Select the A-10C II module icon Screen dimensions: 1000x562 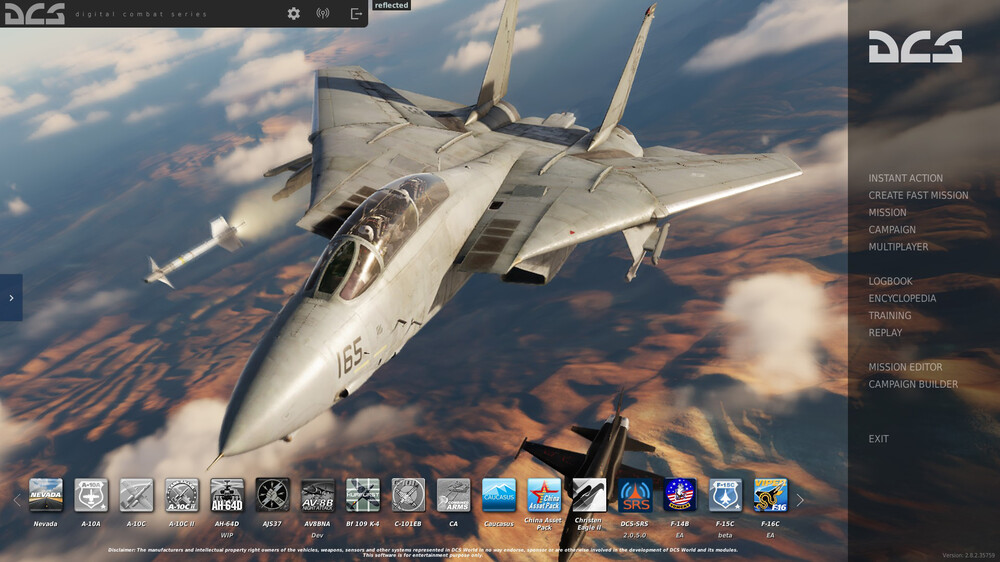[x=182, y=495]
